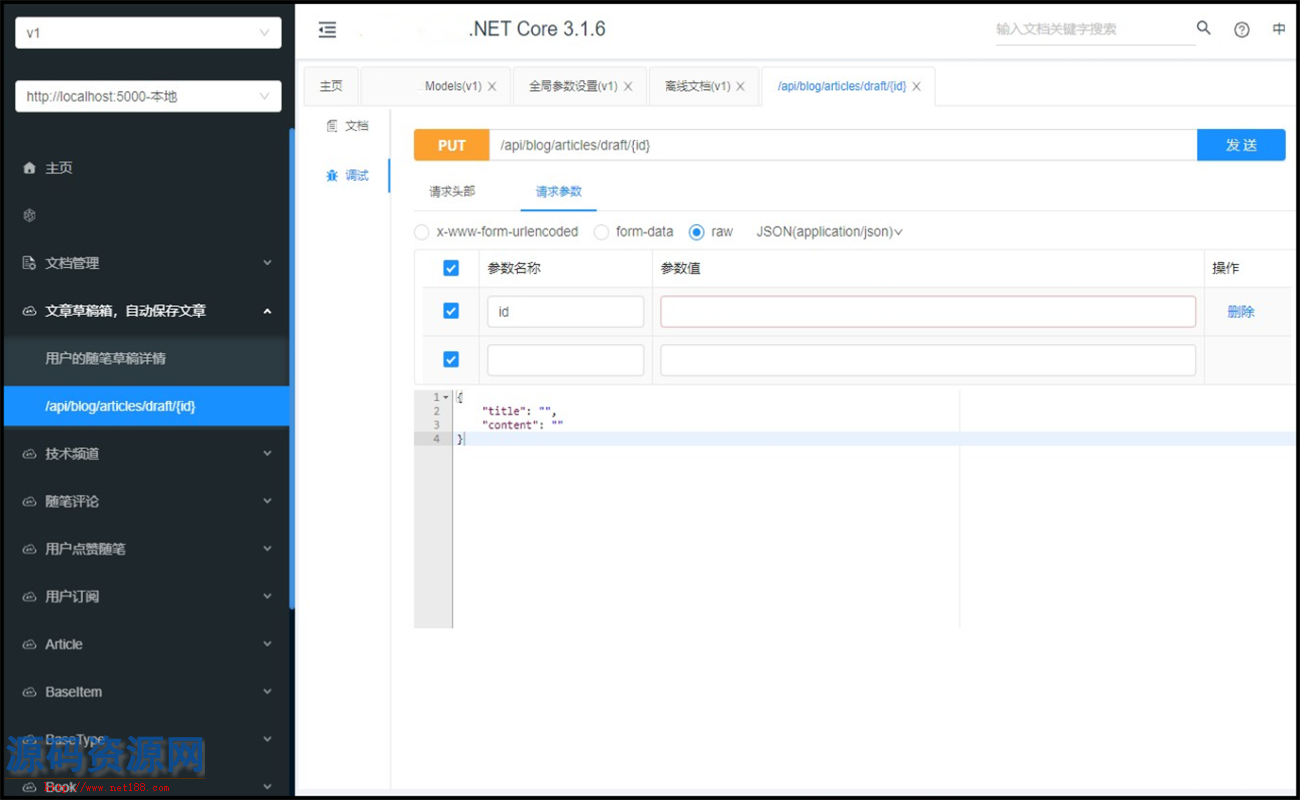Click the id parameter value field

tap(928, 311)
